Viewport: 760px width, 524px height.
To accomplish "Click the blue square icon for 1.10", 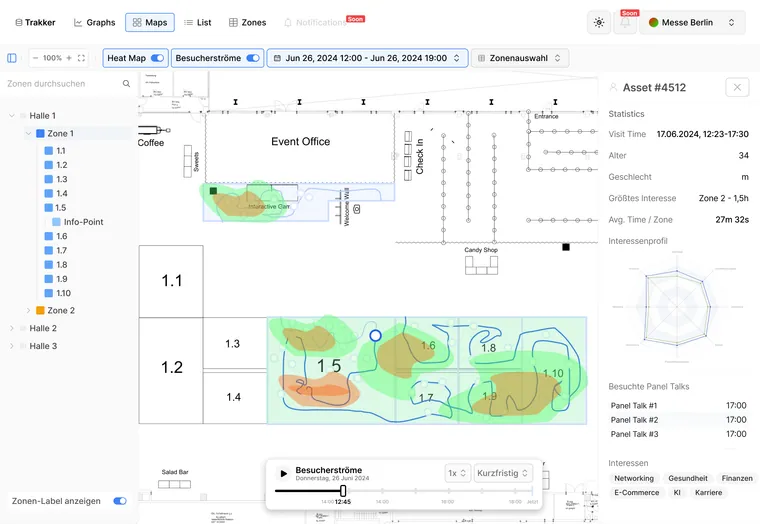I will click(x=48, y=293).
